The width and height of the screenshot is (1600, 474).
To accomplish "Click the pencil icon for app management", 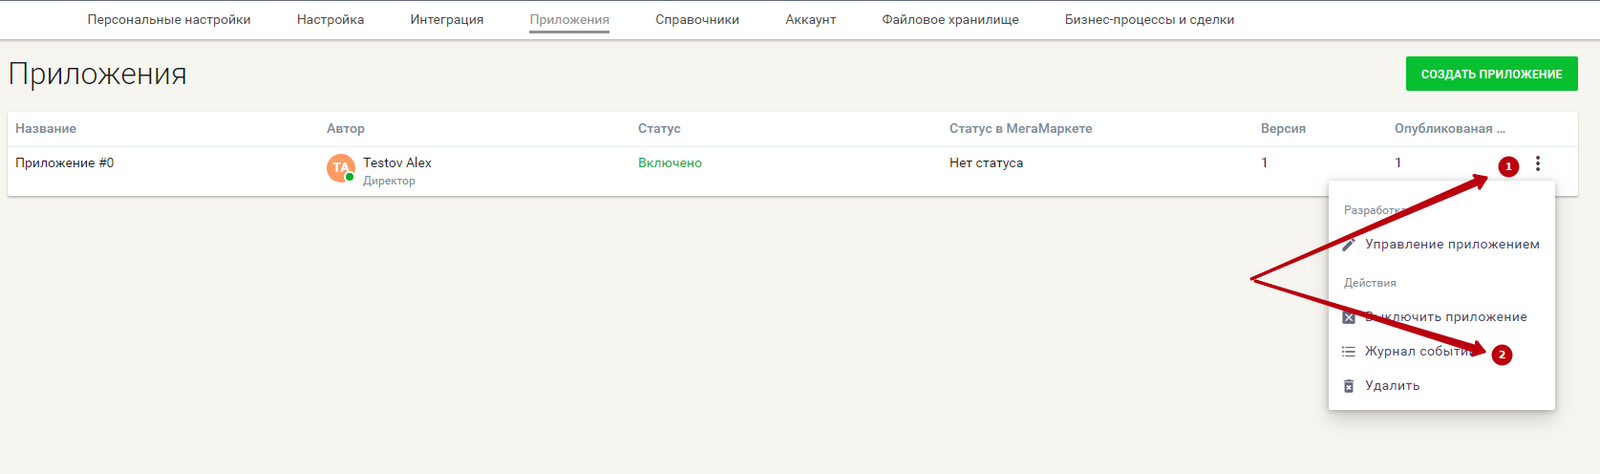I will pos(1348,244).
